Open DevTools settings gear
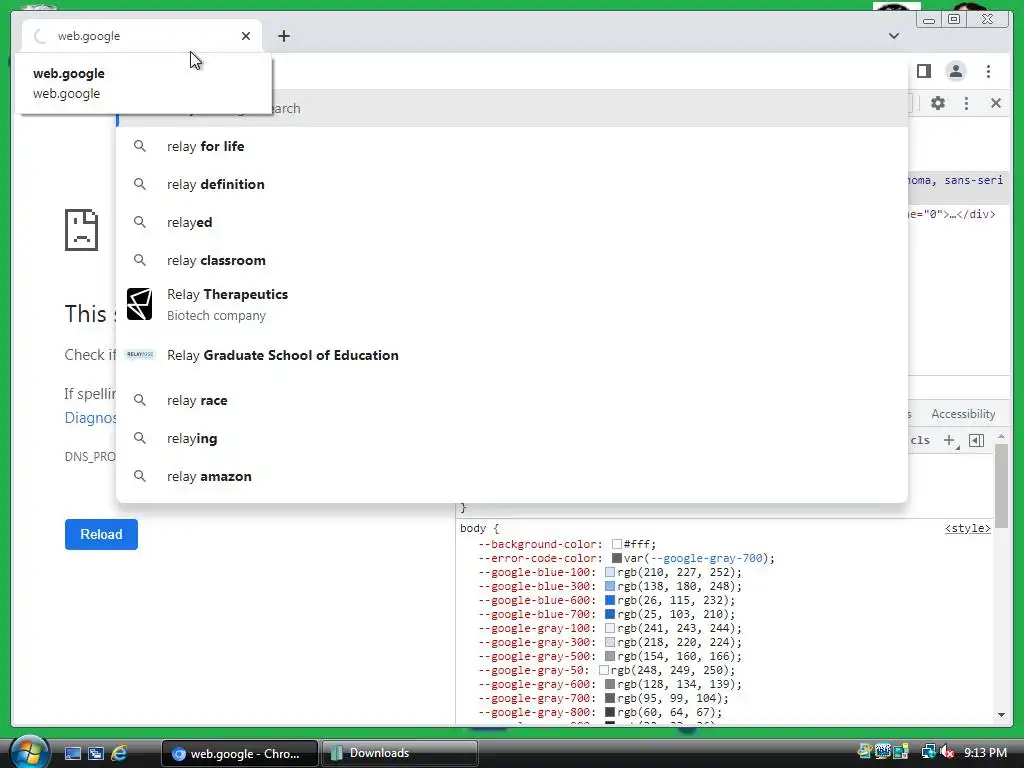 point(938,103)
